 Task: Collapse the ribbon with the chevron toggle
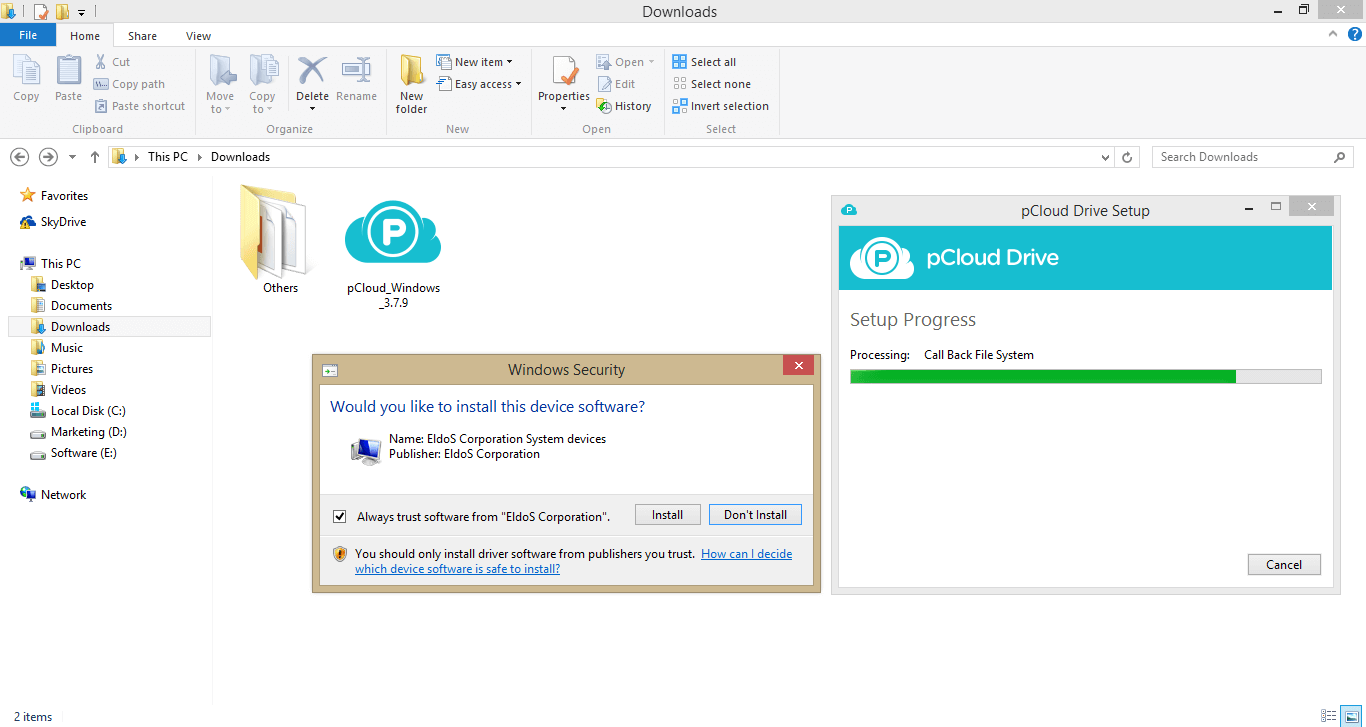(x=1331, y=33)
